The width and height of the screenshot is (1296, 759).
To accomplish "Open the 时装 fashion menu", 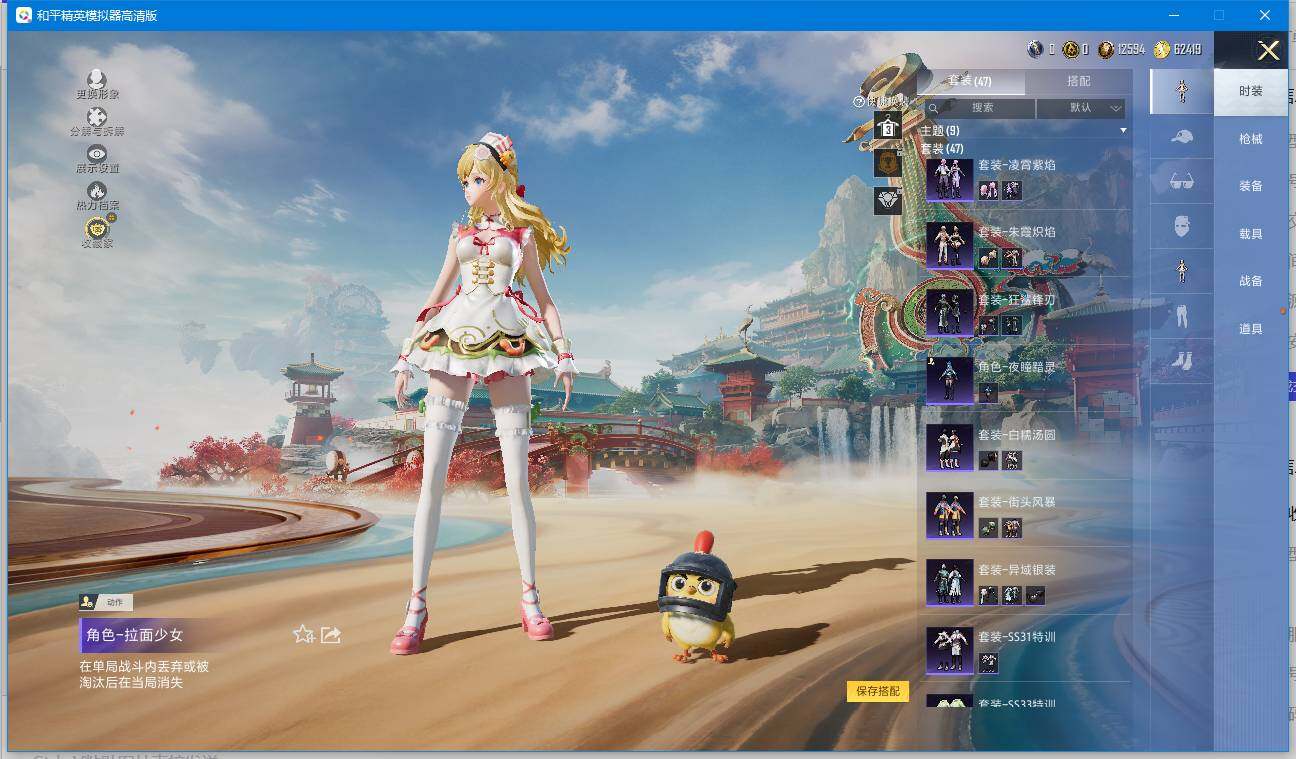I will [x=1250, y=91].
